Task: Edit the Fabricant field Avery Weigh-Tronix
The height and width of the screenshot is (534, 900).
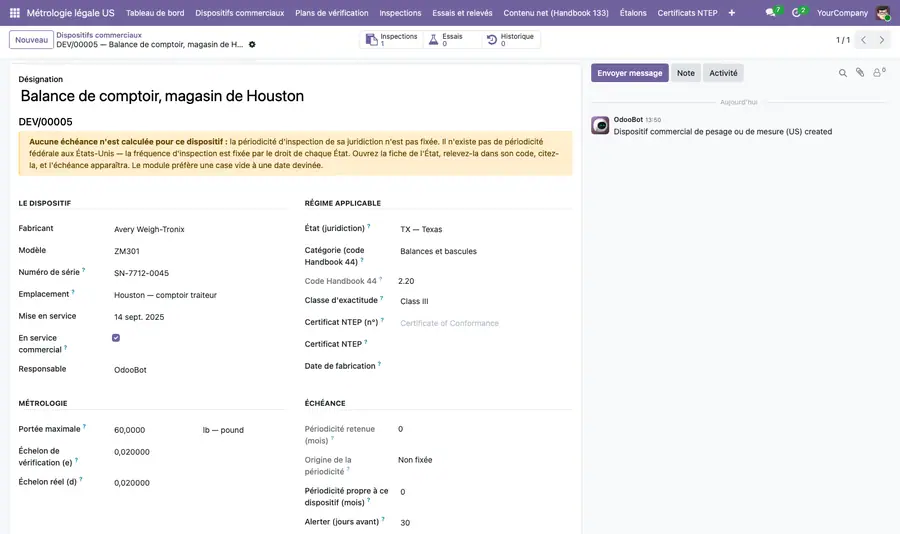Action: (x=198, y=229)
